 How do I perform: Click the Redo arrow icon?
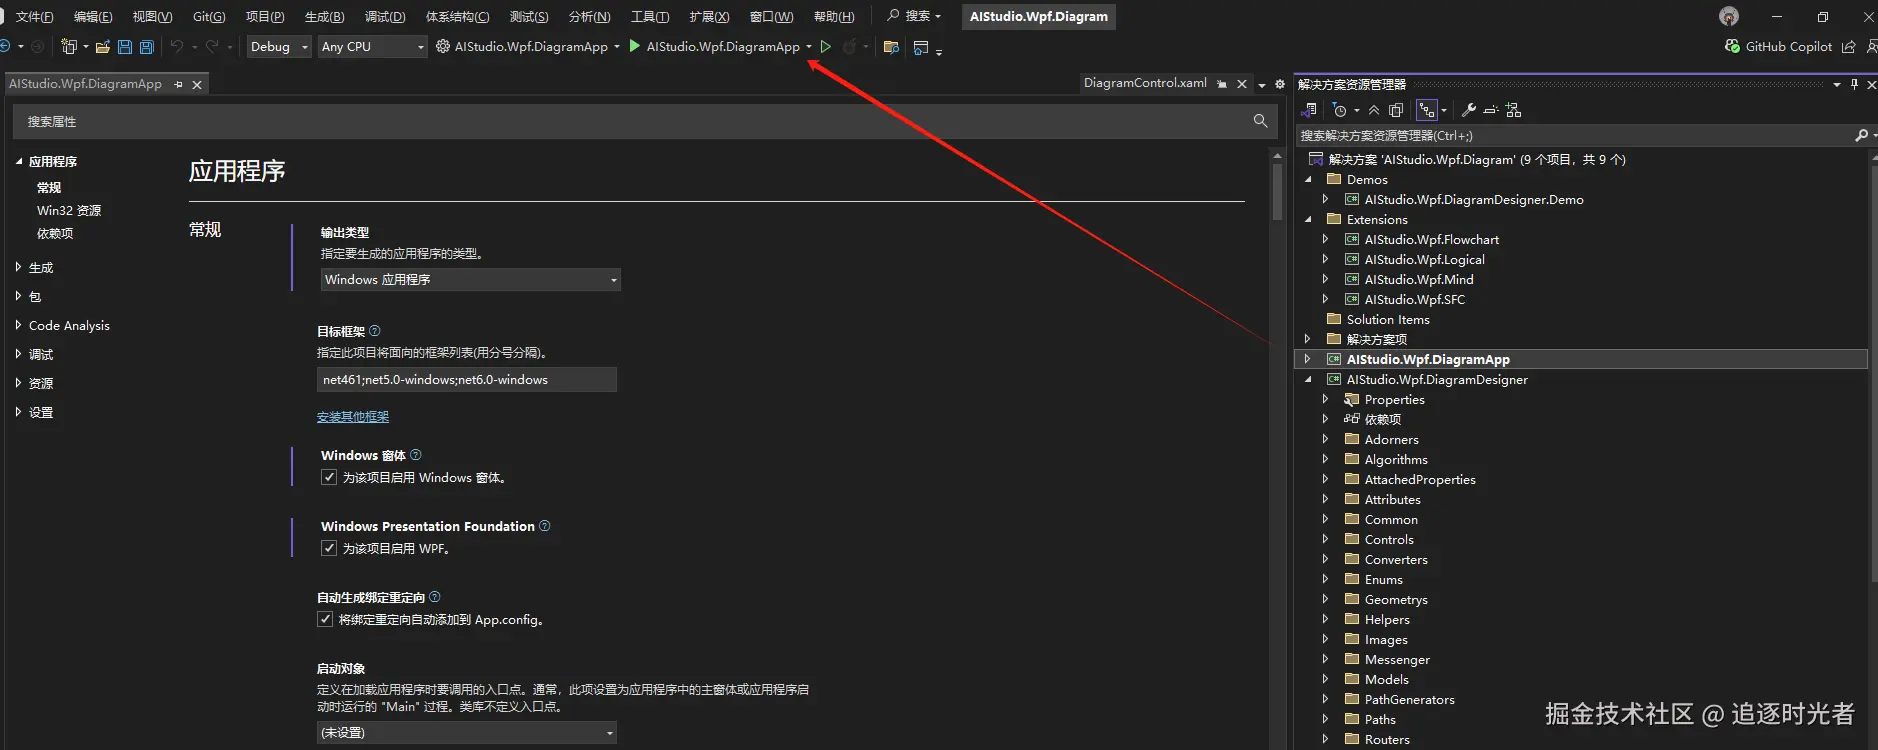[212, 47]
